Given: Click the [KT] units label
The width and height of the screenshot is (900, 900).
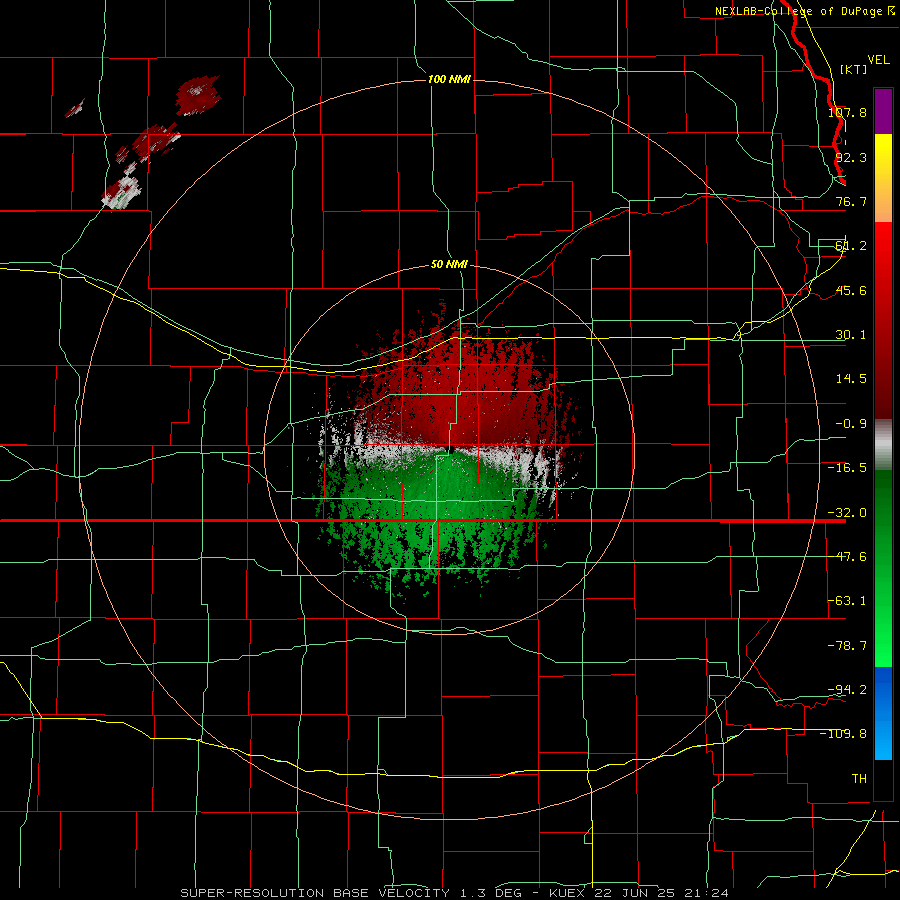Looking at the screenshot, I should 854,69.
